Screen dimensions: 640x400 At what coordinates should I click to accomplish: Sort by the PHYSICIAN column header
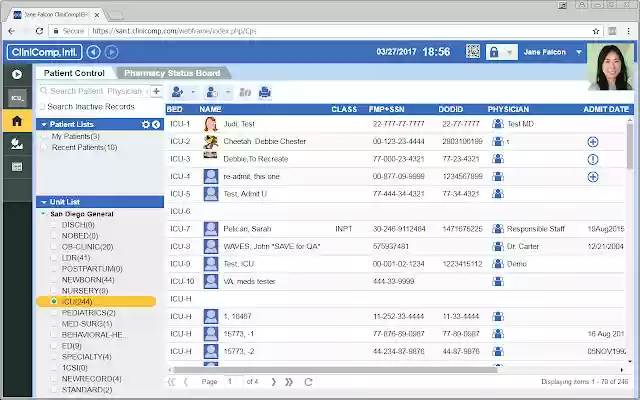tap(508, 109)
